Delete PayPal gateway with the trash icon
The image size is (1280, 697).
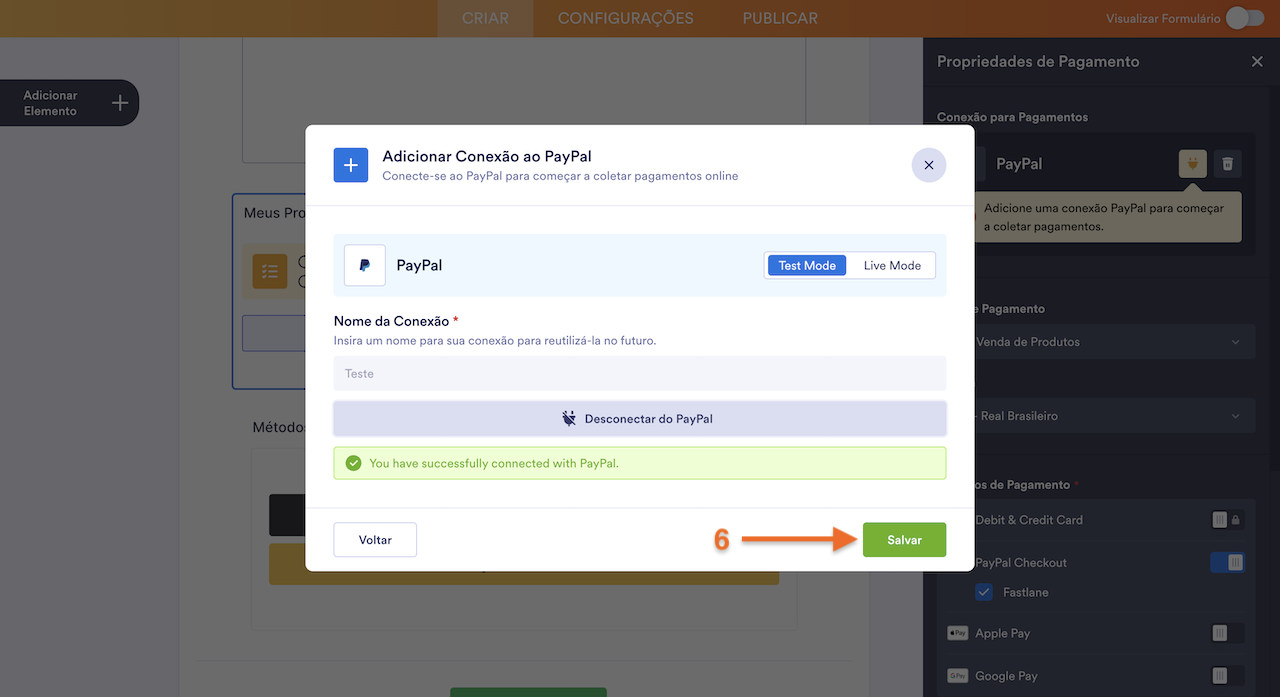(1228, 164)
